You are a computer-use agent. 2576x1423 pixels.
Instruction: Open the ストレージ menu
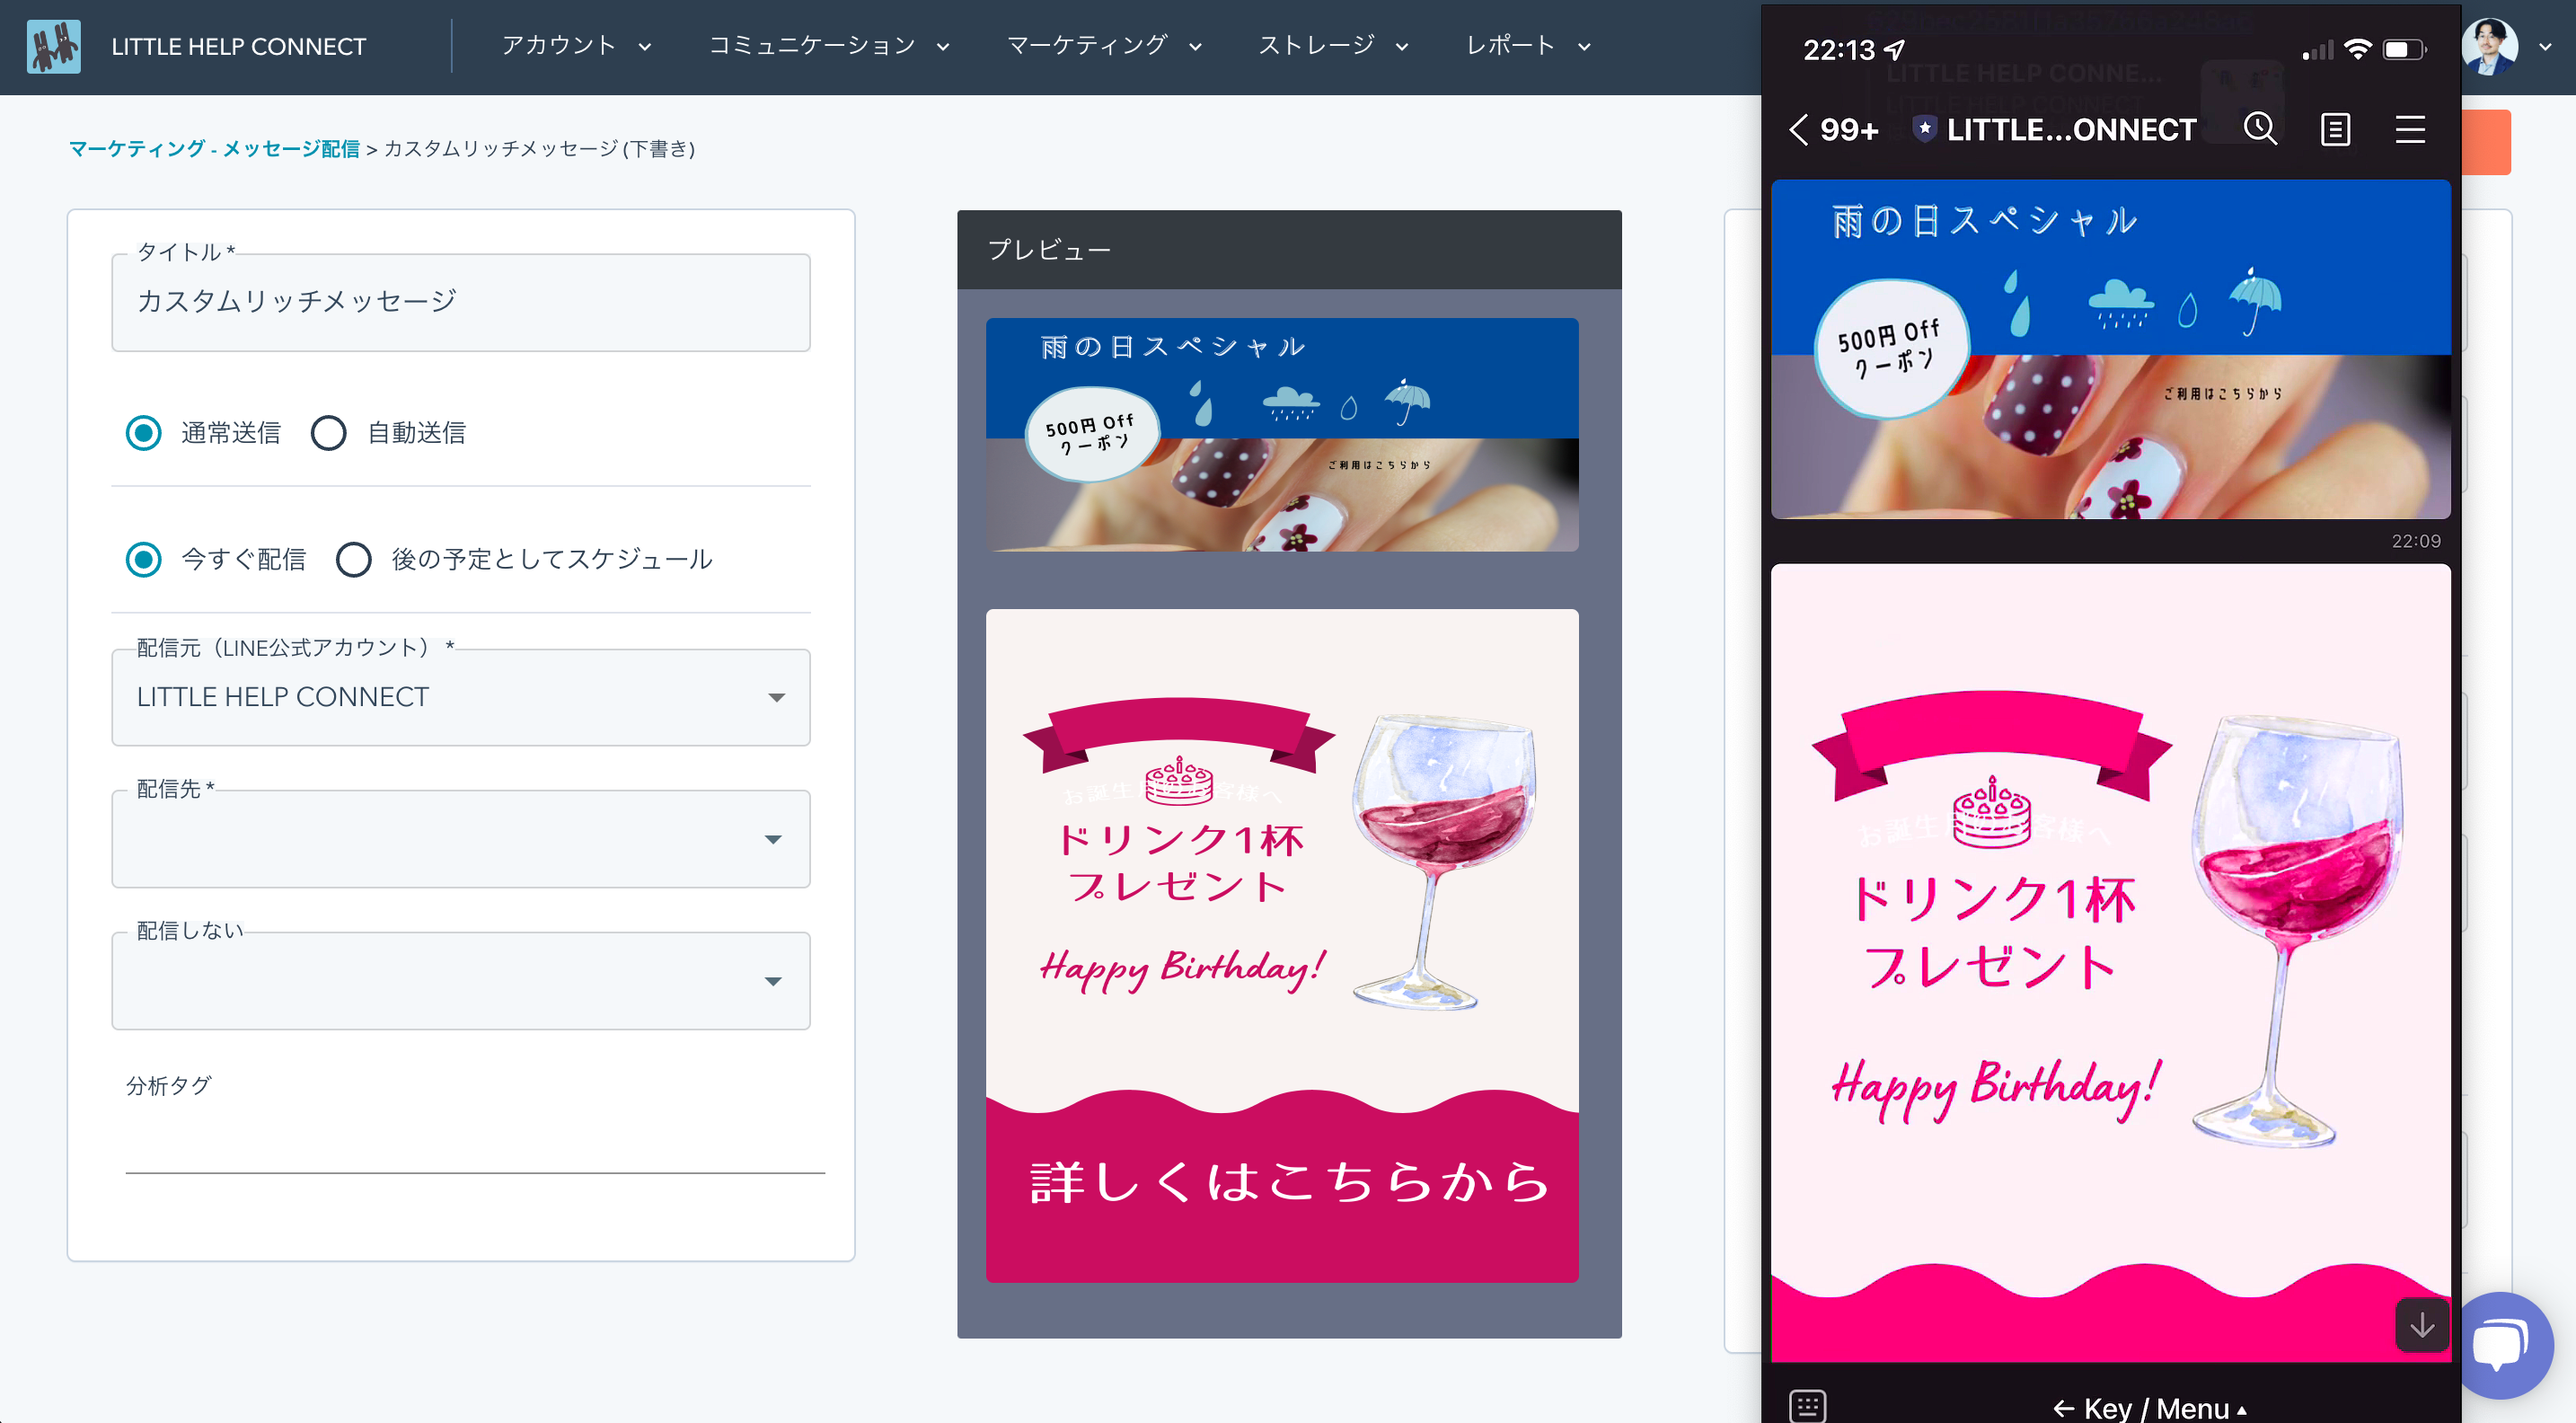(x=1333, y=46)
